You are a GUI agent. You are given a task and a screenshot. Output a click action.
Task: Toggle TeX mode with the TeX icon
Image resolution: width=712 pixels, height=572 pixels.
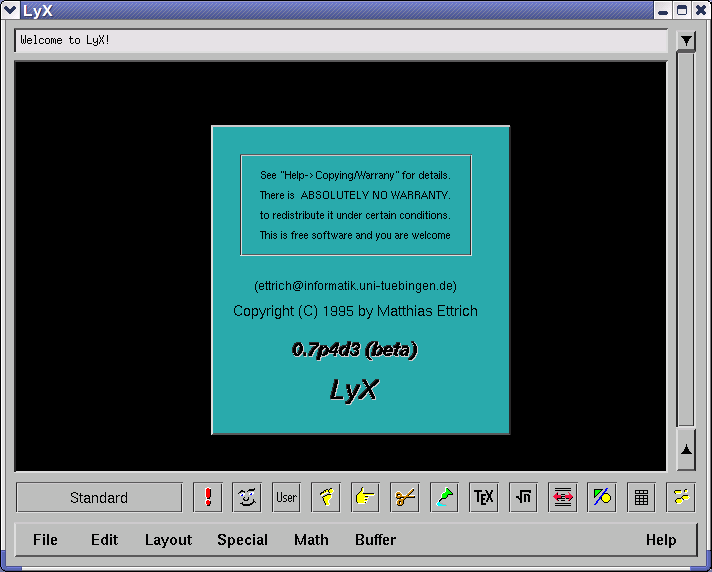pos(484,497)
